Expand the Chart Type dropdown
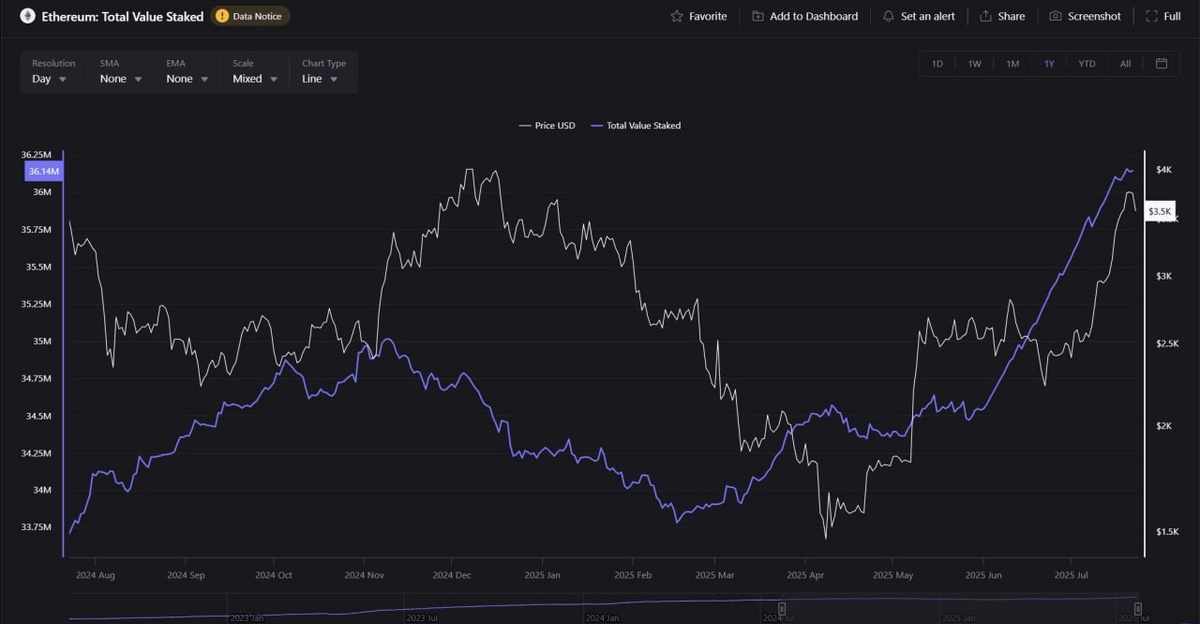The width and height of the screenshot is (1200, 624). tap(320, 79)
